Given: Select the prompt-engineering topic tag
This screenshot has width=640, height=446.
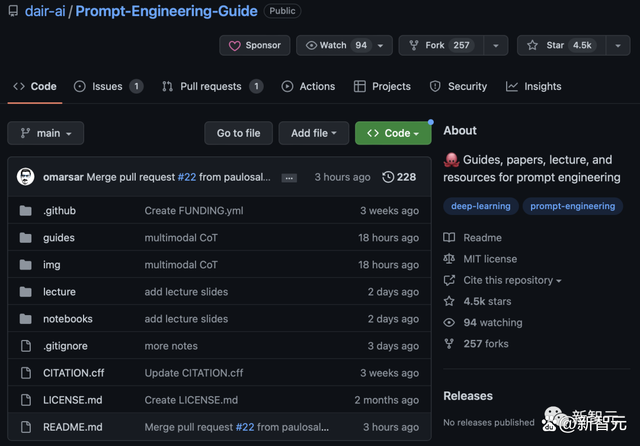Looking at the screenshot, I should tap(573, 206).
